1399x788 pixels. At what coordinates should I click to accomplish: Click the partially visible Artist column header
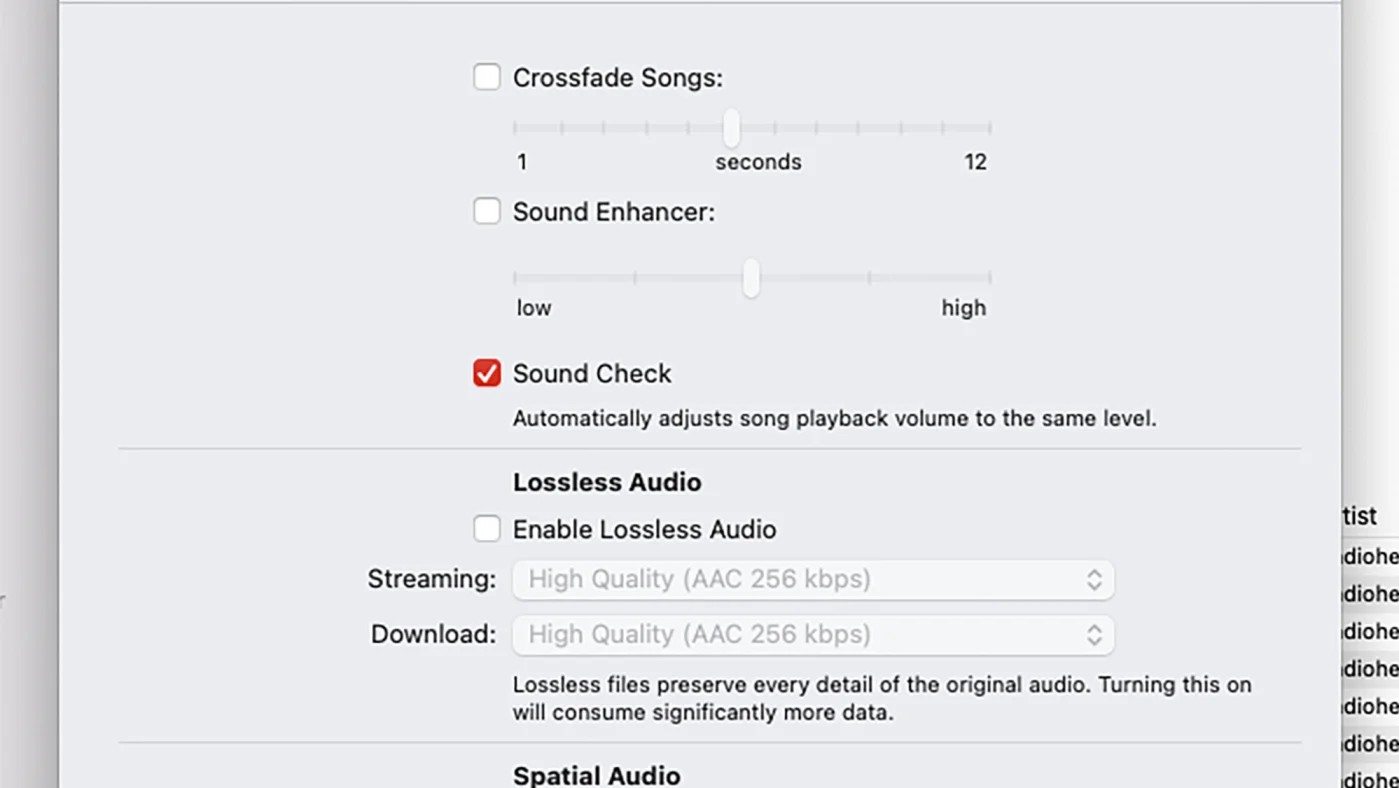click(1360, 516)
